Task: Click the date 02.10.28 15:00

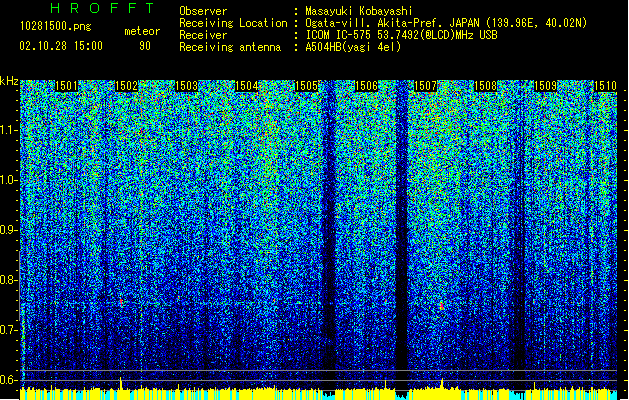Action: [61, 46]
